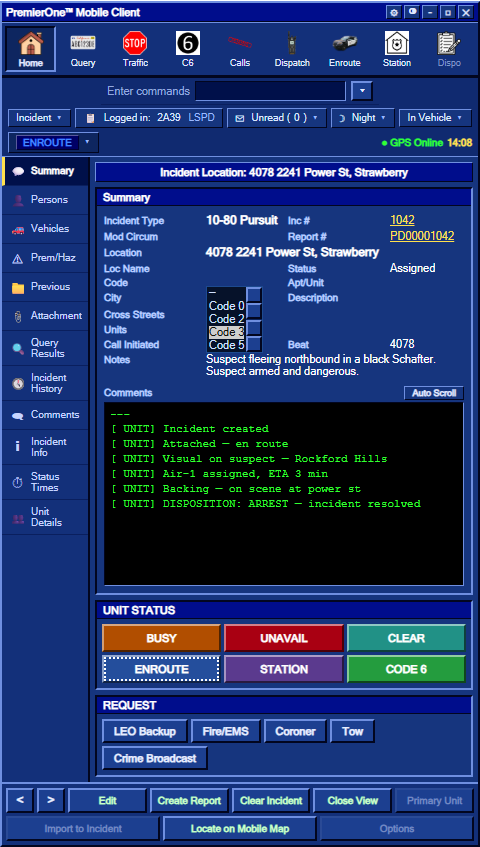480x847 pixels.
Task: Request a Tow
Action: [x=353, y=731]
